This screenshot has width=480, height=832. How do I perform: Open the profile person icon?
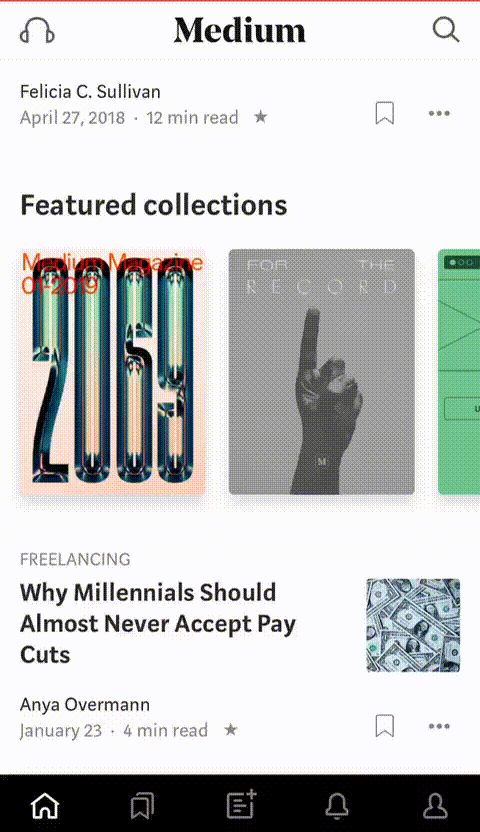click(x=435, y=805)
